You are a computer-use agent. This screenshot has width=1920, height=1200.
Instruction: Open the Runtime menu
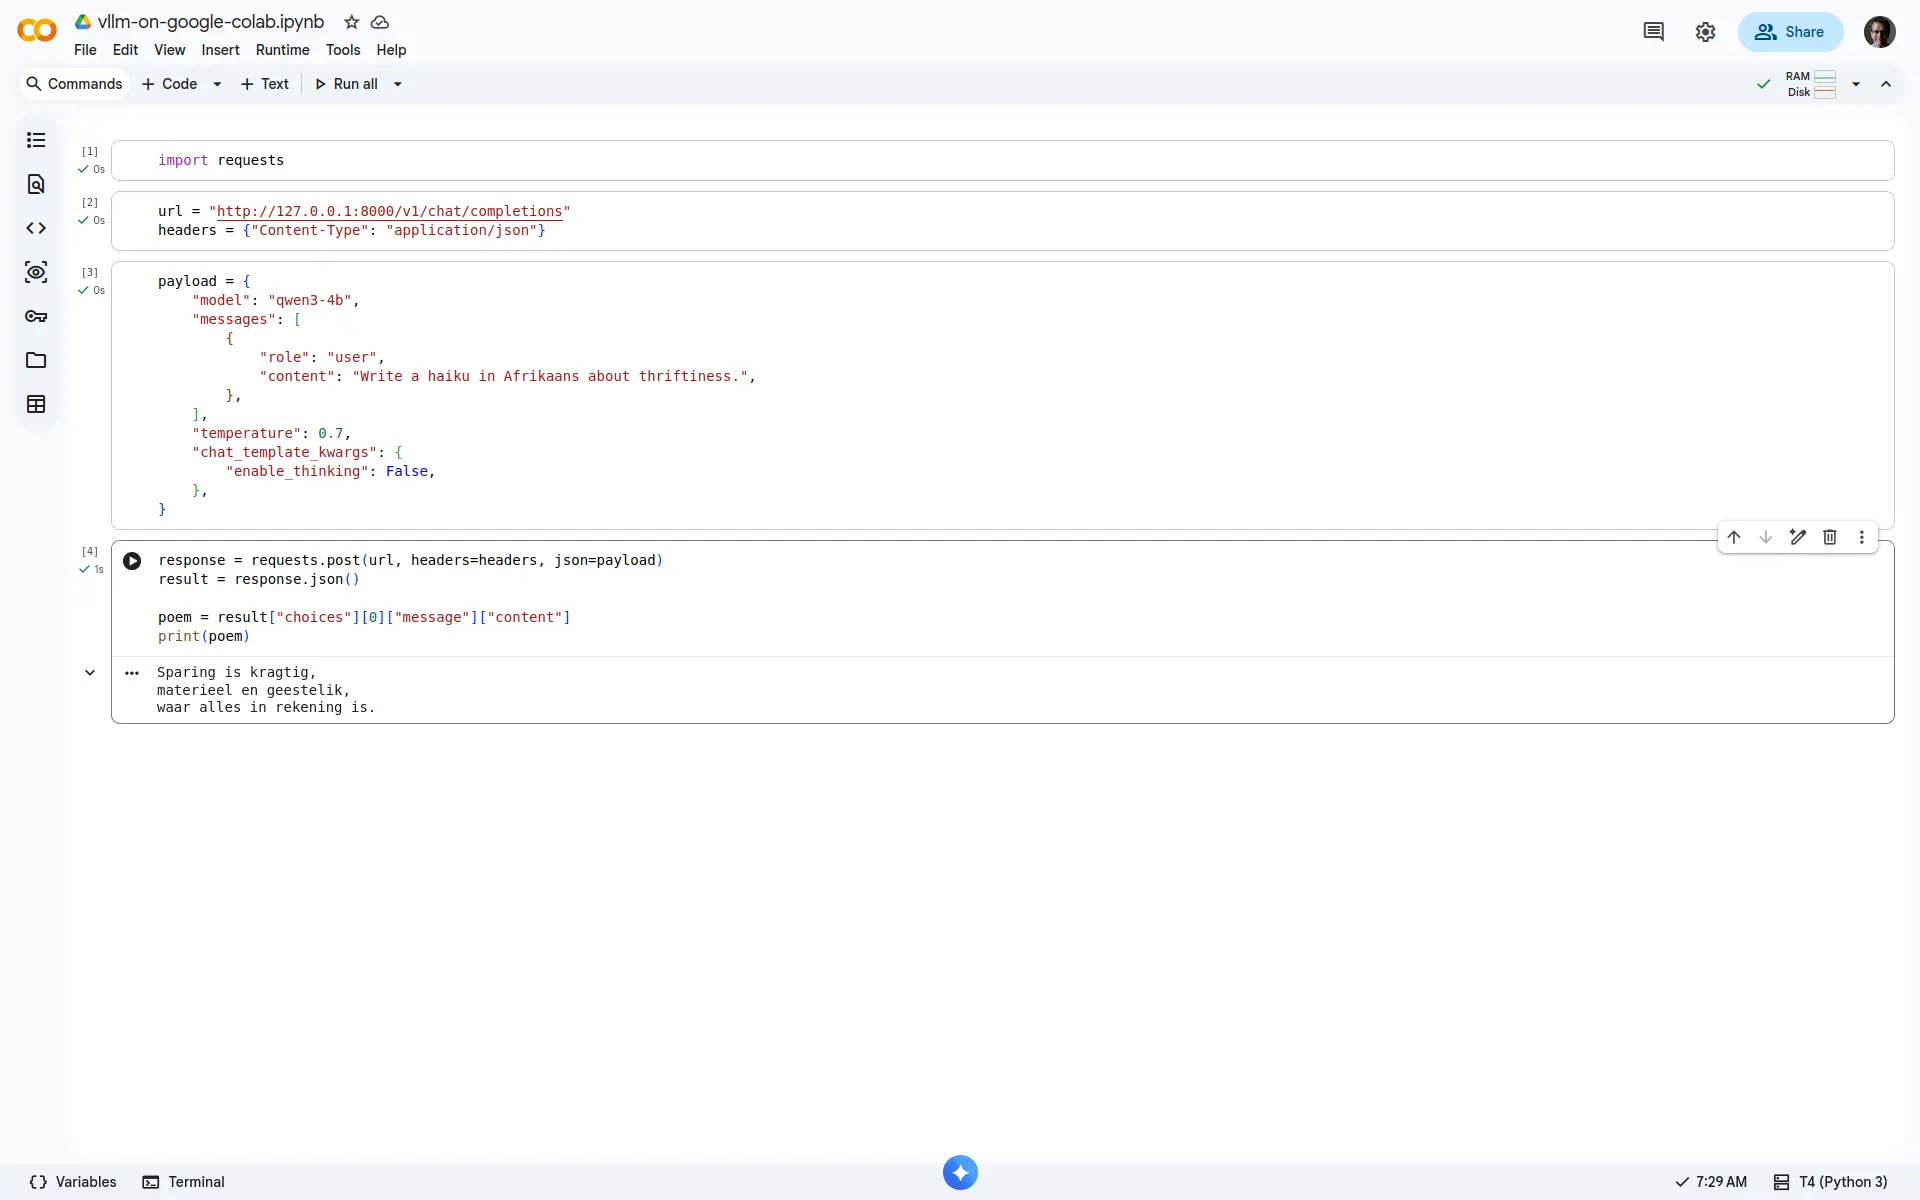[x=282, y=50]
